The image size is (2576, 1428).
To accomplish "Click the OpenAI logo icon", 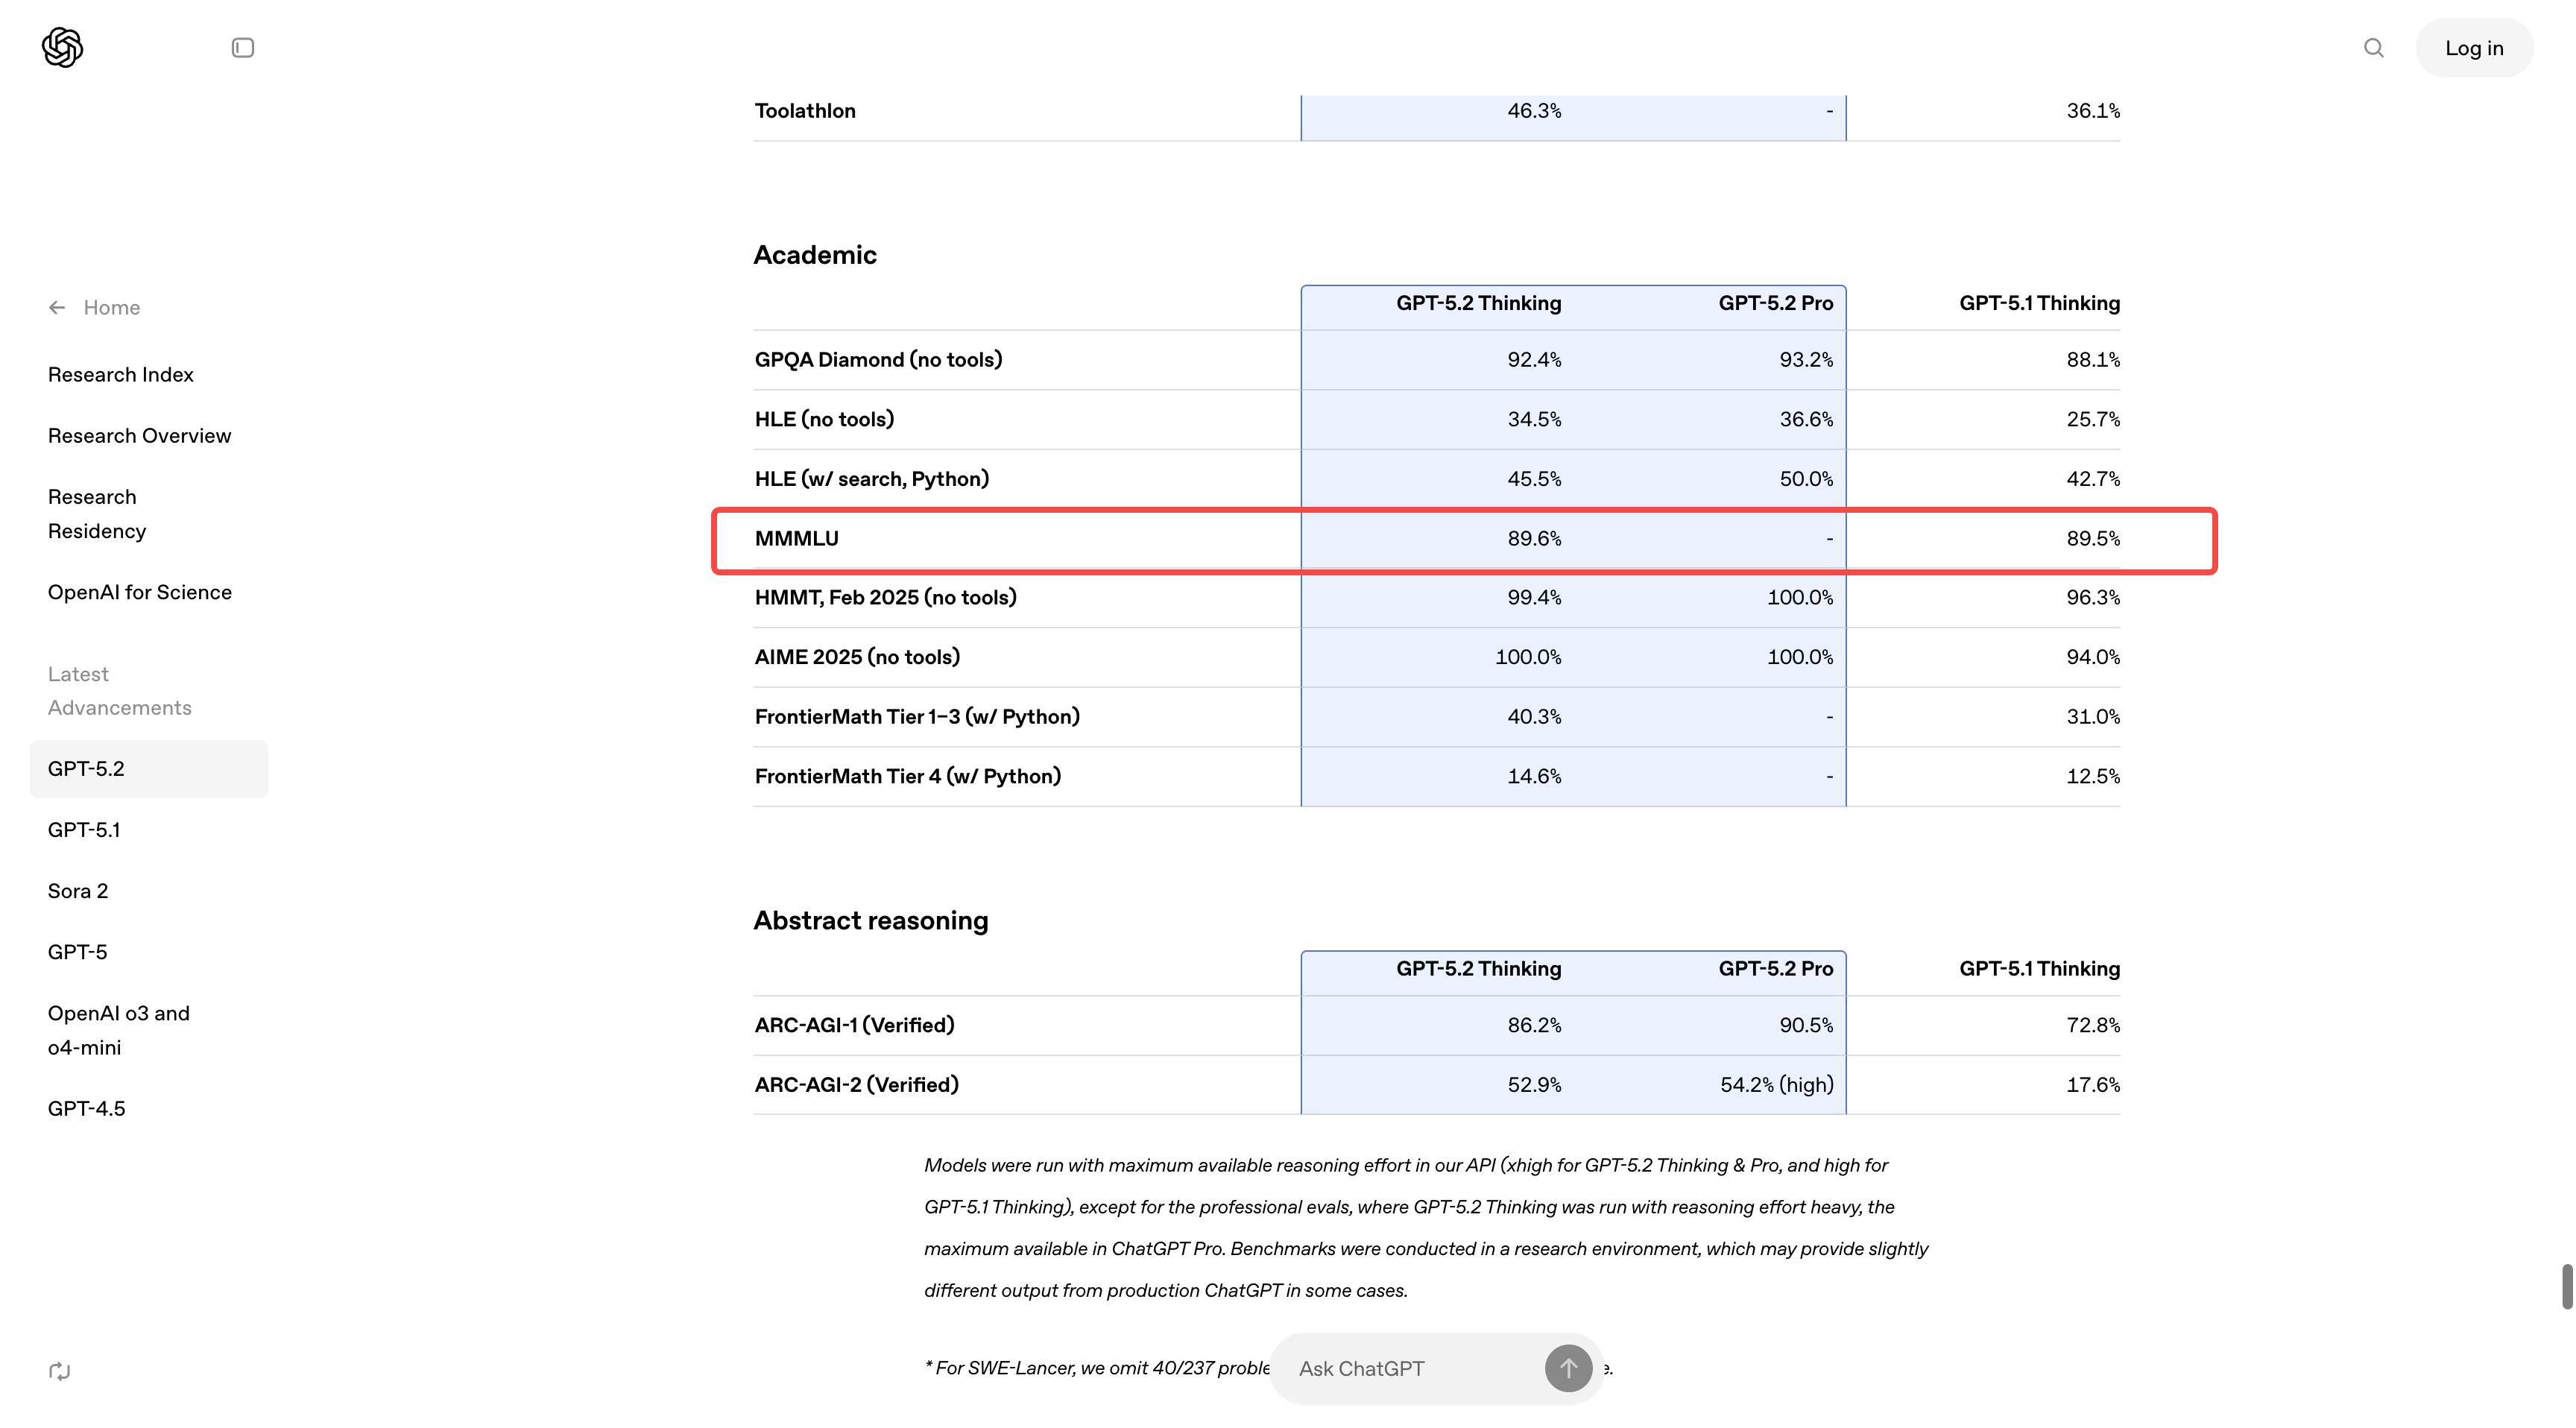I will point(62,47).
